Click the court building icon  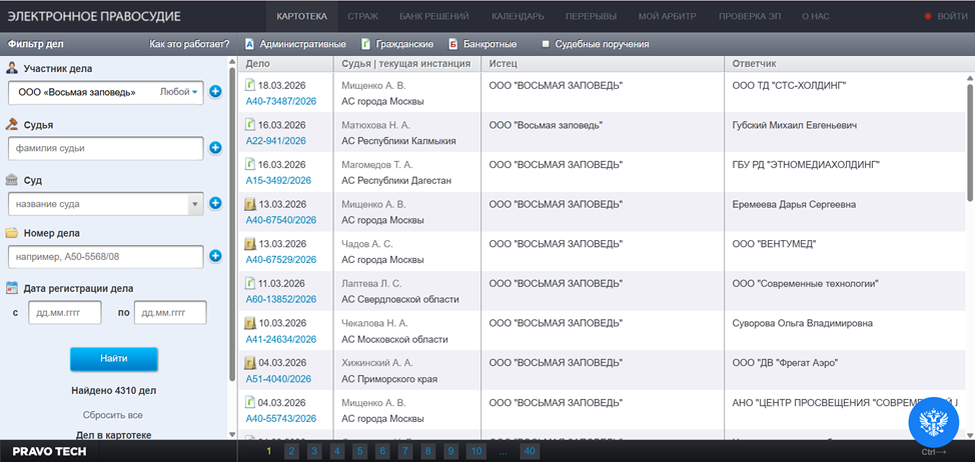(x=12, y=180)
